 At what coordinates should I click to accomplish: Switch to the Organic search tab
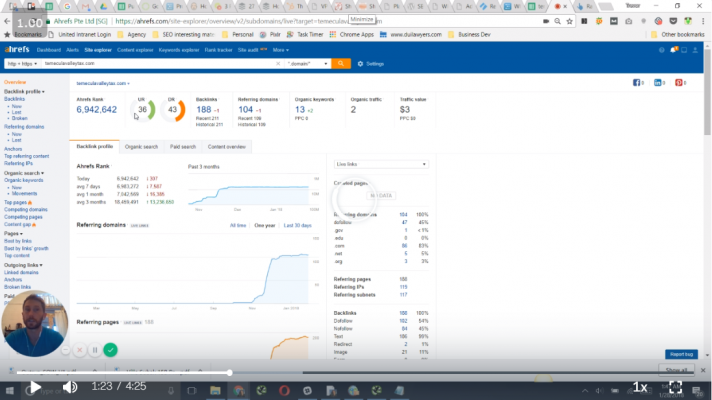click(141, 147)
